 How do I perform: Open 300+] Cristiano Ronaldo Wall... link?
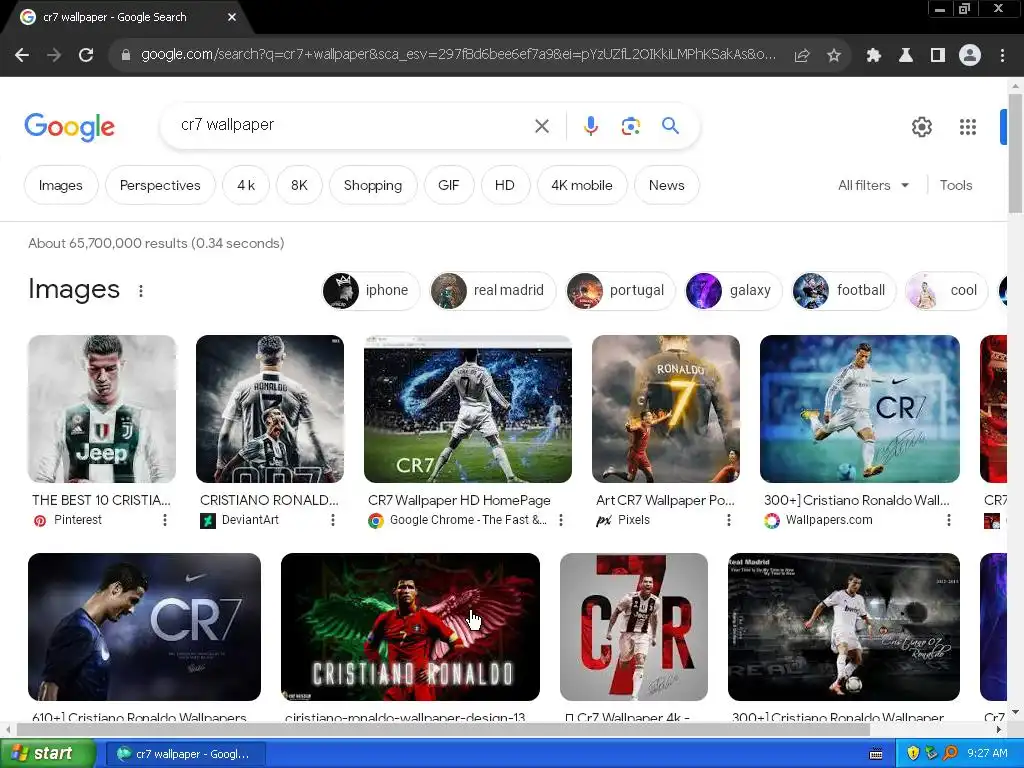(x=857, y=500)
